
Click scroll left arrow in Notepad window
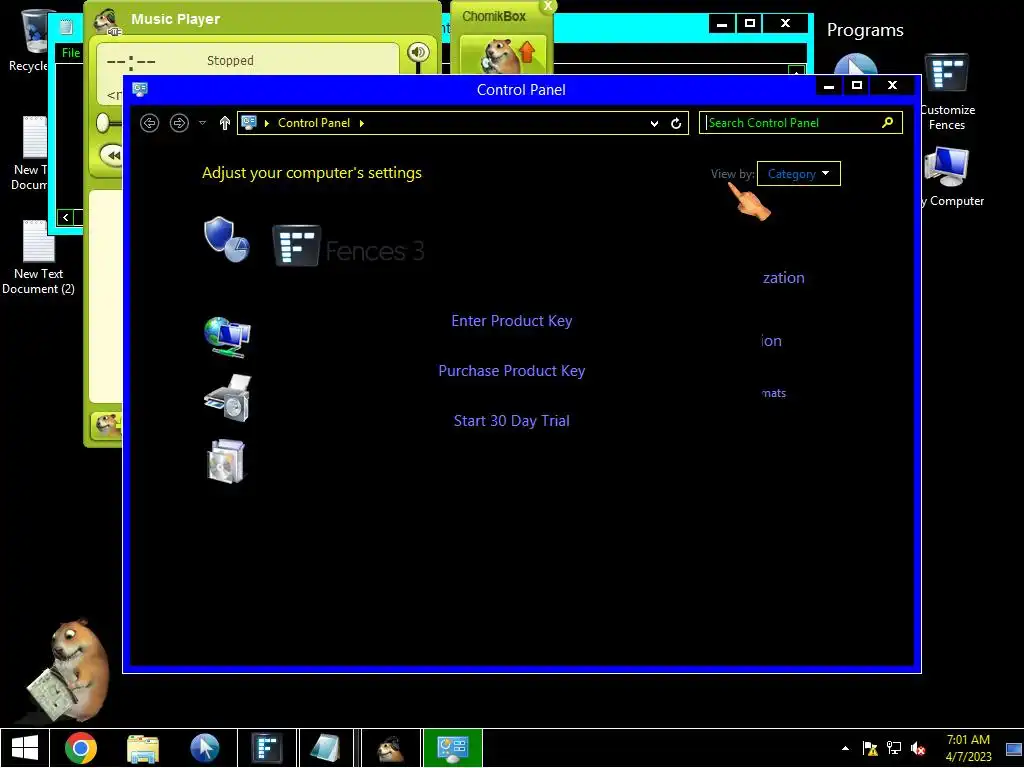pos(66,217)
